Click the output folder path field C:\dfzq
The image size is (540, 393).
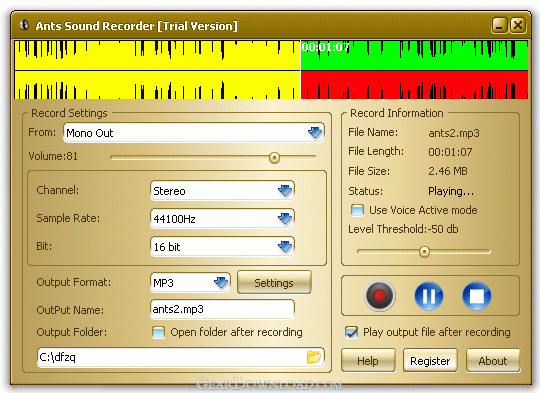click(x=180, y=357)
